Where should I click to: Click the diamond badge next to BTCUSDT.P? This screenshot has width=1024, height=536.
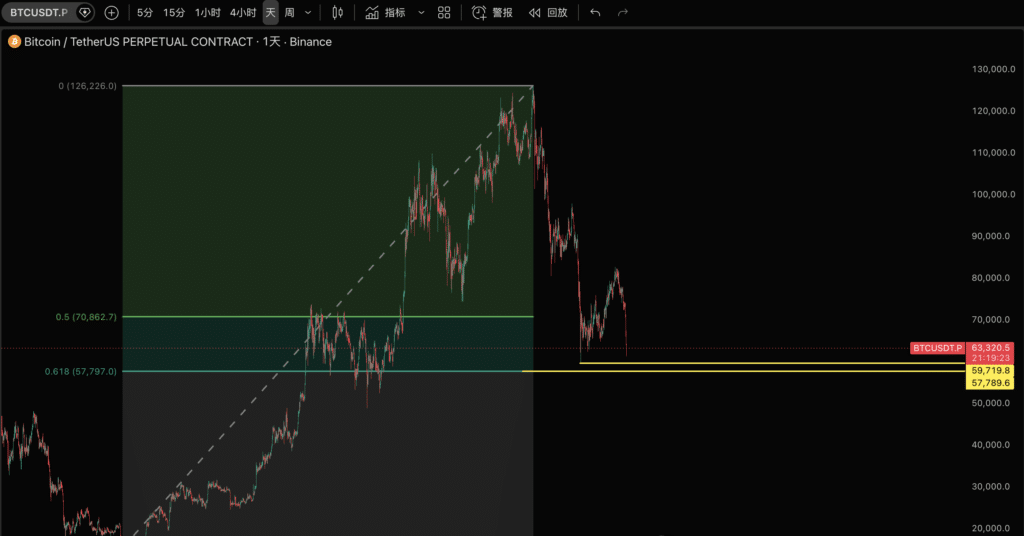(84, 12)
